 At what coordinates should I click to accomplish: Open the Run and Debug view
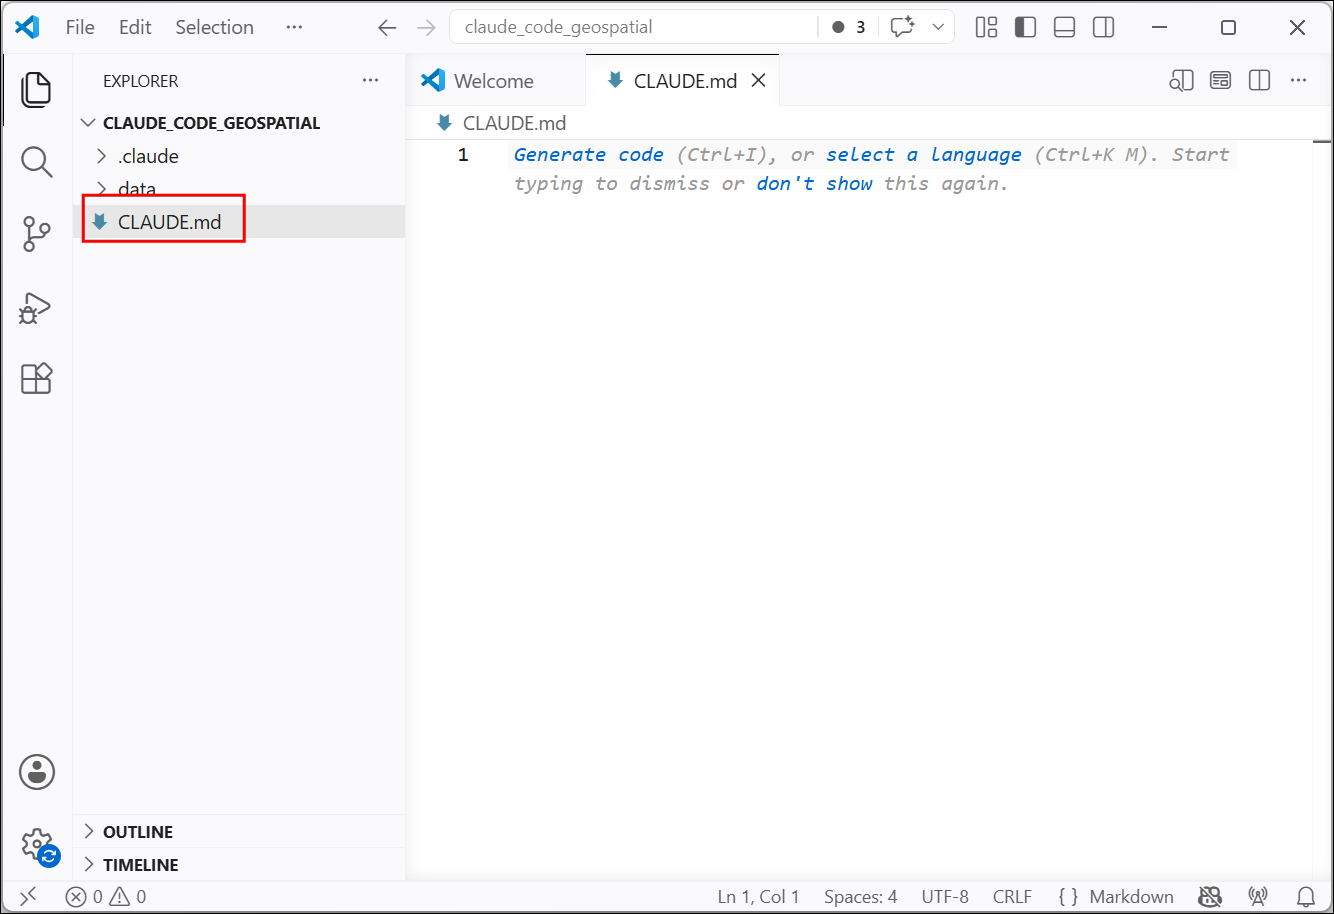(x=36, y=307)
